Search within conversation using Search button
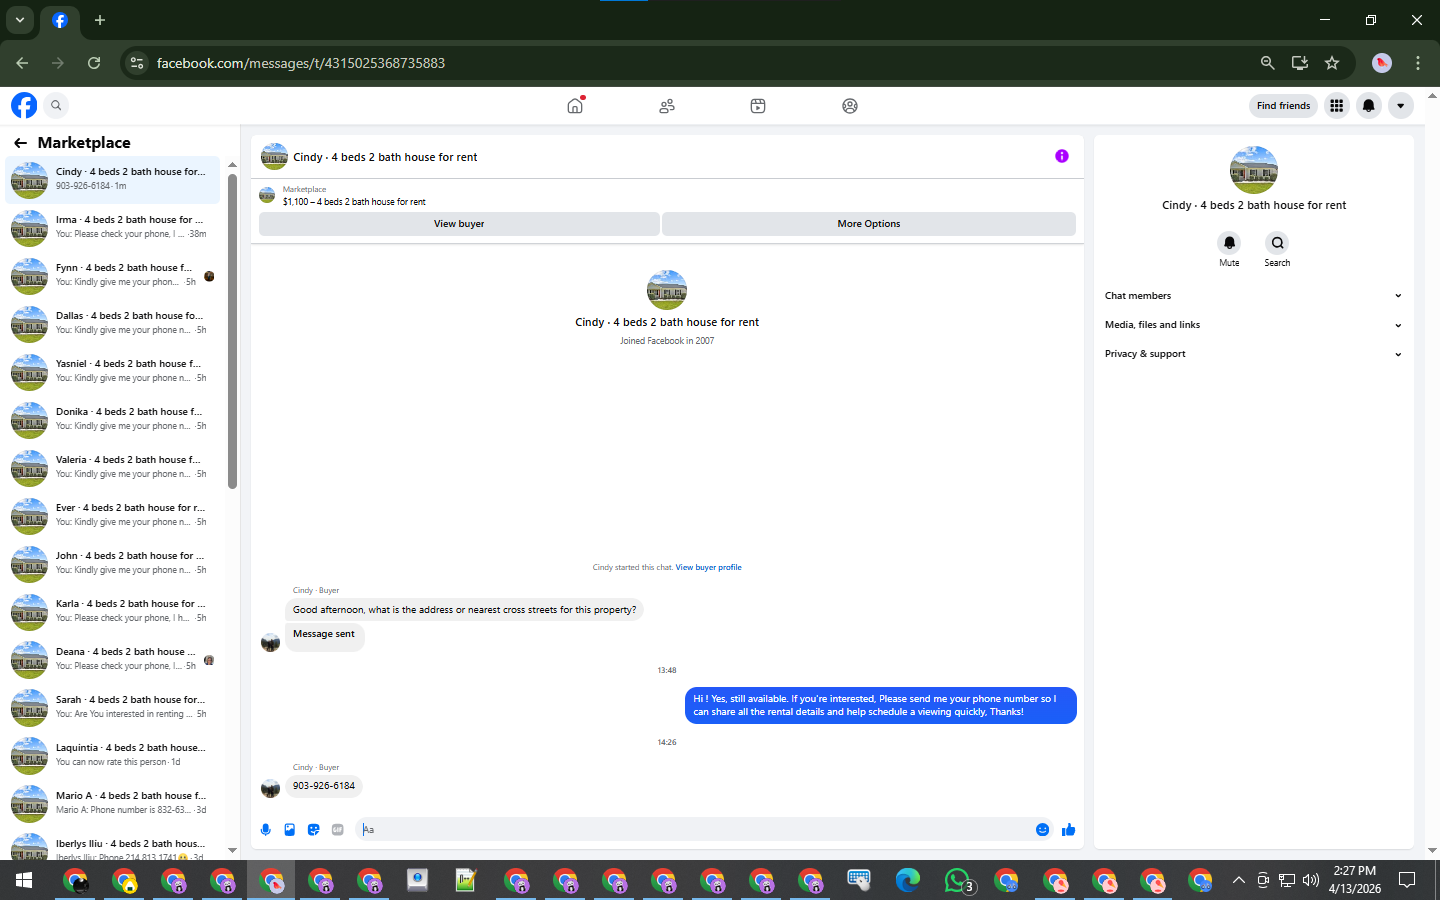This screenshot has width=1440, height=900. click(x=1277, y=243)
